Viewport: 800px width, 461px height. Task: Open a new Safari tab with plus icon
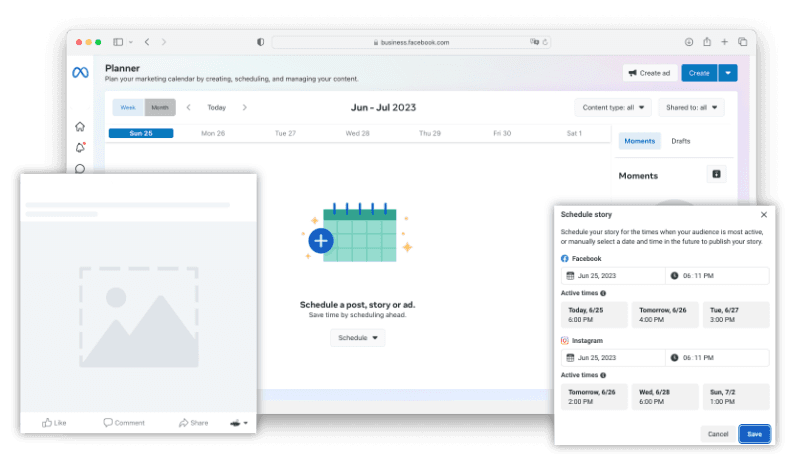click(x=725, y=42)
